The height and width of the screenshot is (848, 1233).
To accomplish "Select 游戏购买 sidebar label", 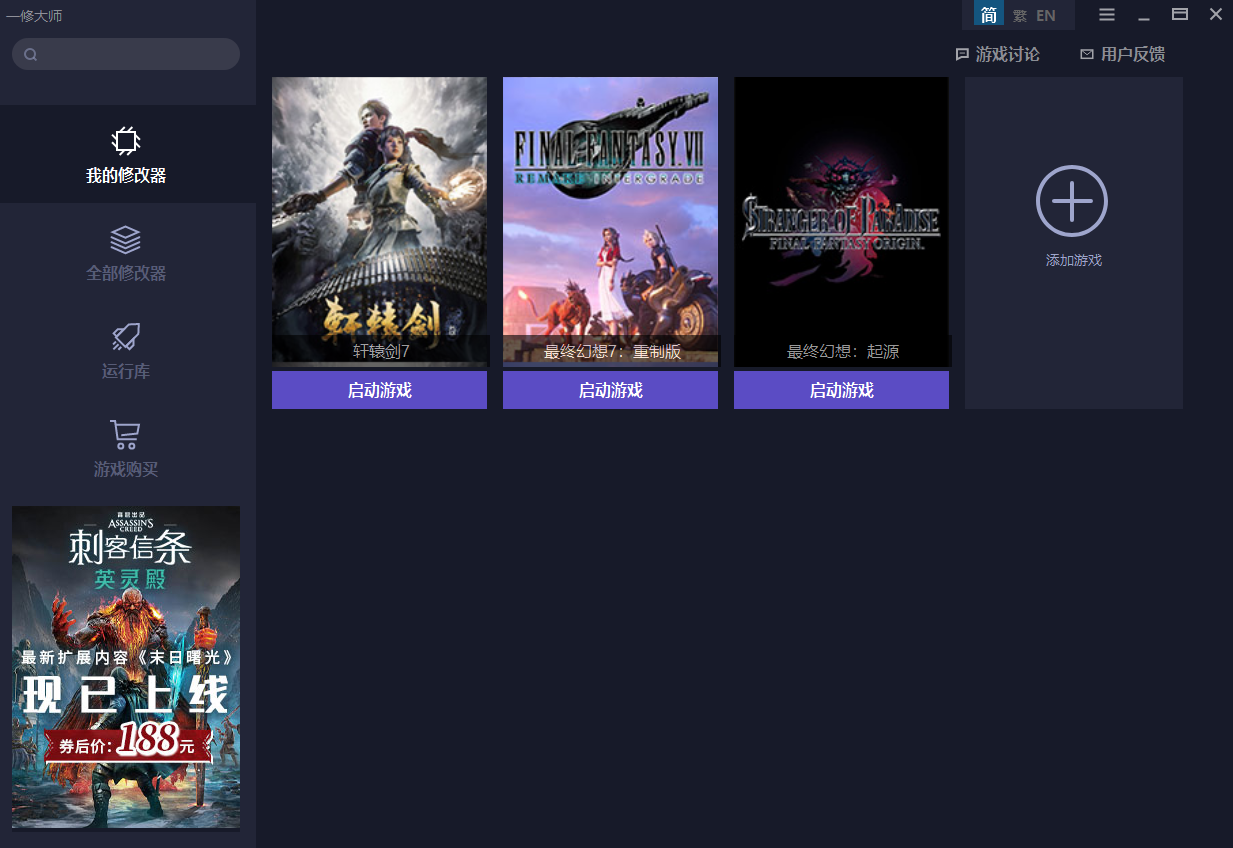I will [126, 470].
